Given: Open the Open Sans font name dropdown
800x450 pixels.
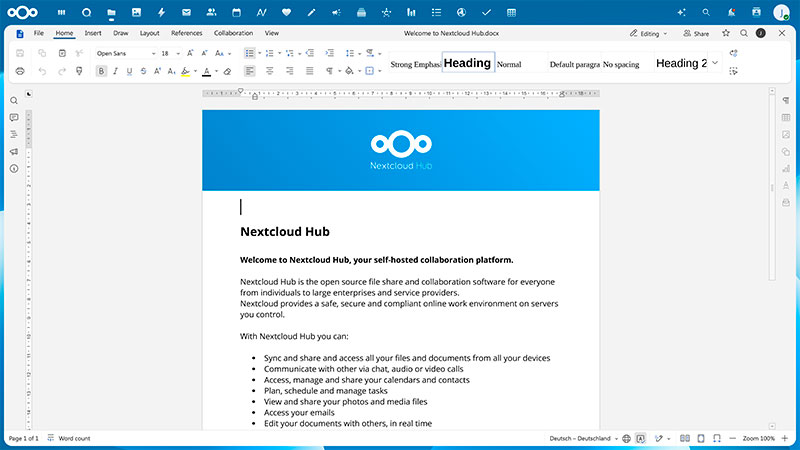Looking at the screenshot, I should [x=124, y=53].
